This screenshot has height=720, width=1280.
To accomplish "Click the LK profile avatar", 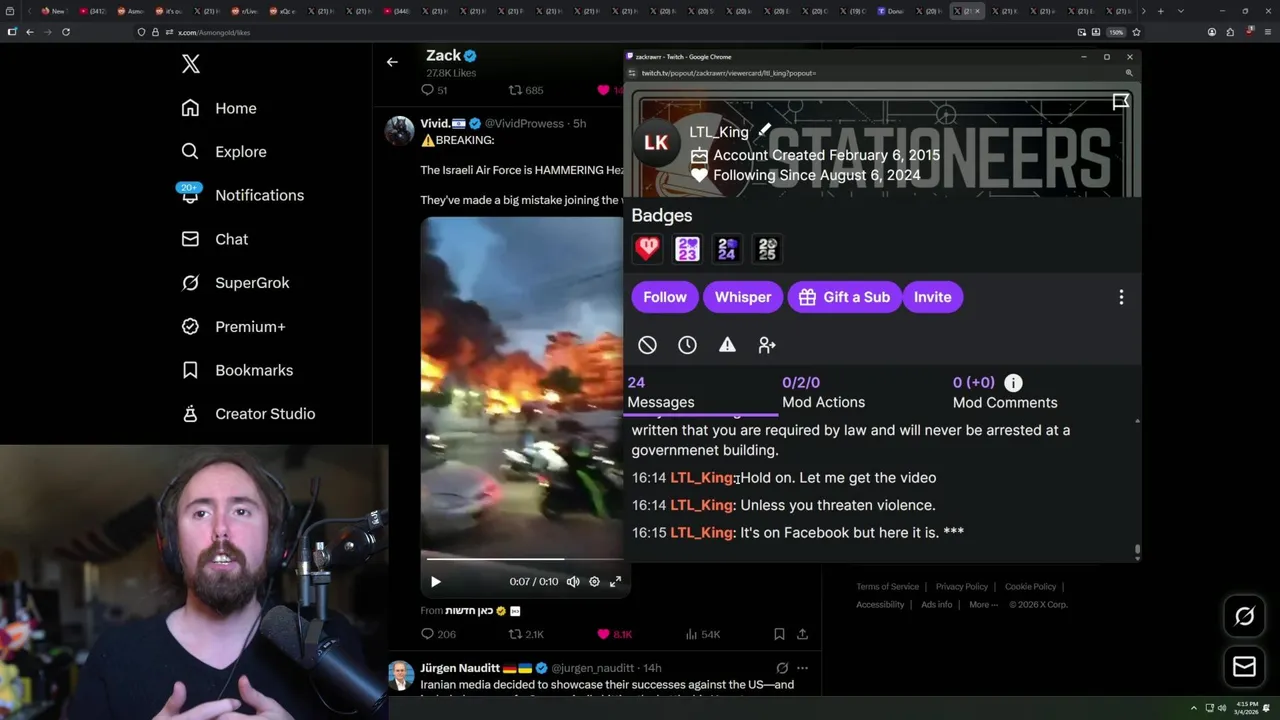I will [x=656, y=143].
